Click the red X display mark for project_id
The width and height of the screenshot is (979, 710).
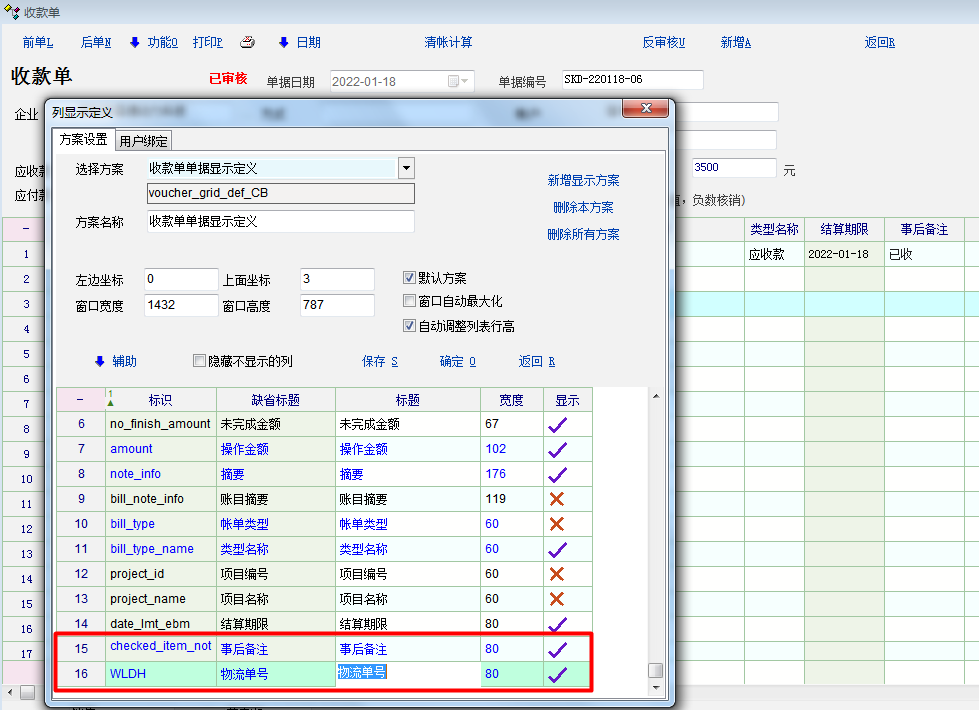pyautogui.click(x=557, y=574)
